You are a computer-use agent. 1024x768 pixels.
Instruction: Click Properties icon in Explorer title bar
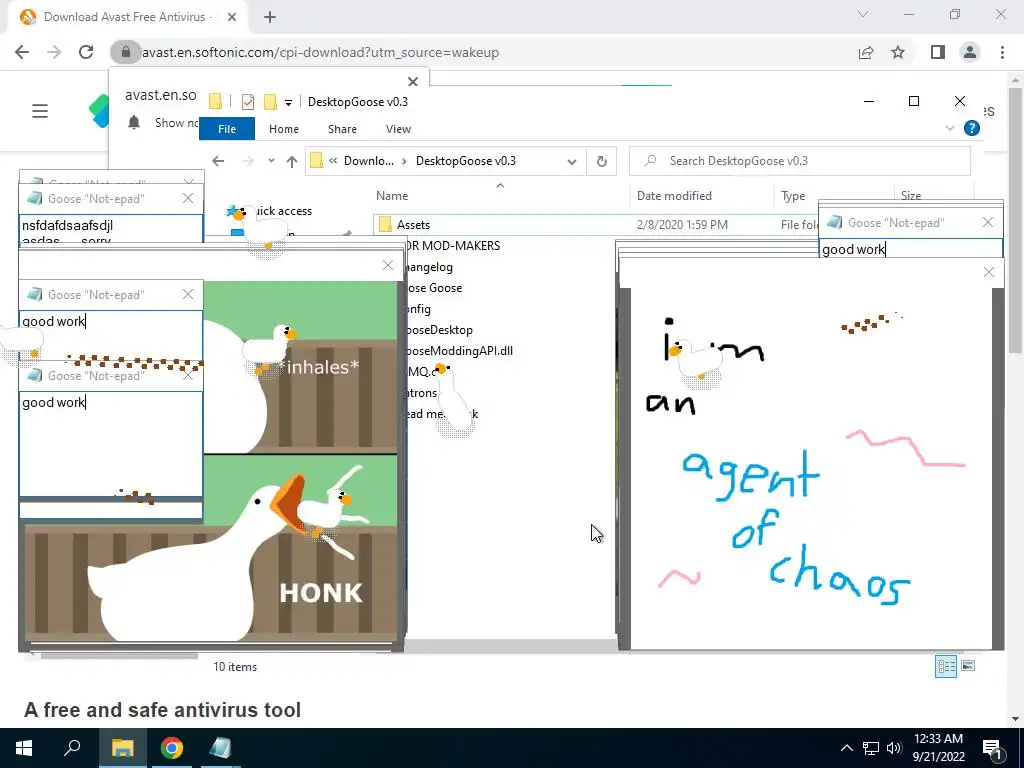248,102
